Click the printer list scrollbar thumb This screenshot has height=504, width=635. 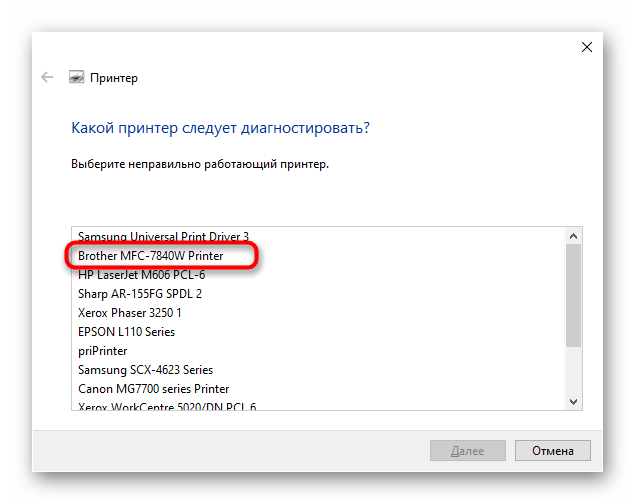click(573, 295)
